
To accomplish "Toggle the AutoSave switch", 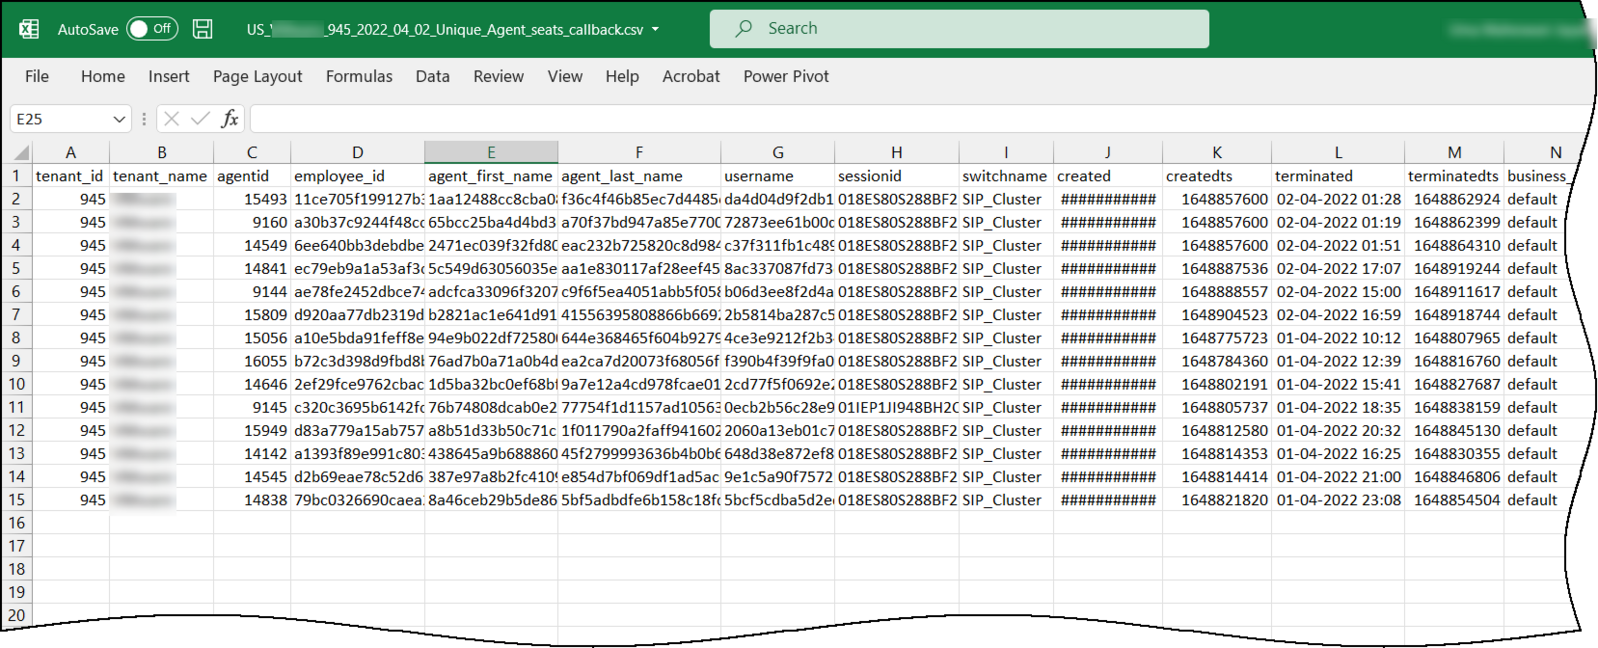I will 152,29.
